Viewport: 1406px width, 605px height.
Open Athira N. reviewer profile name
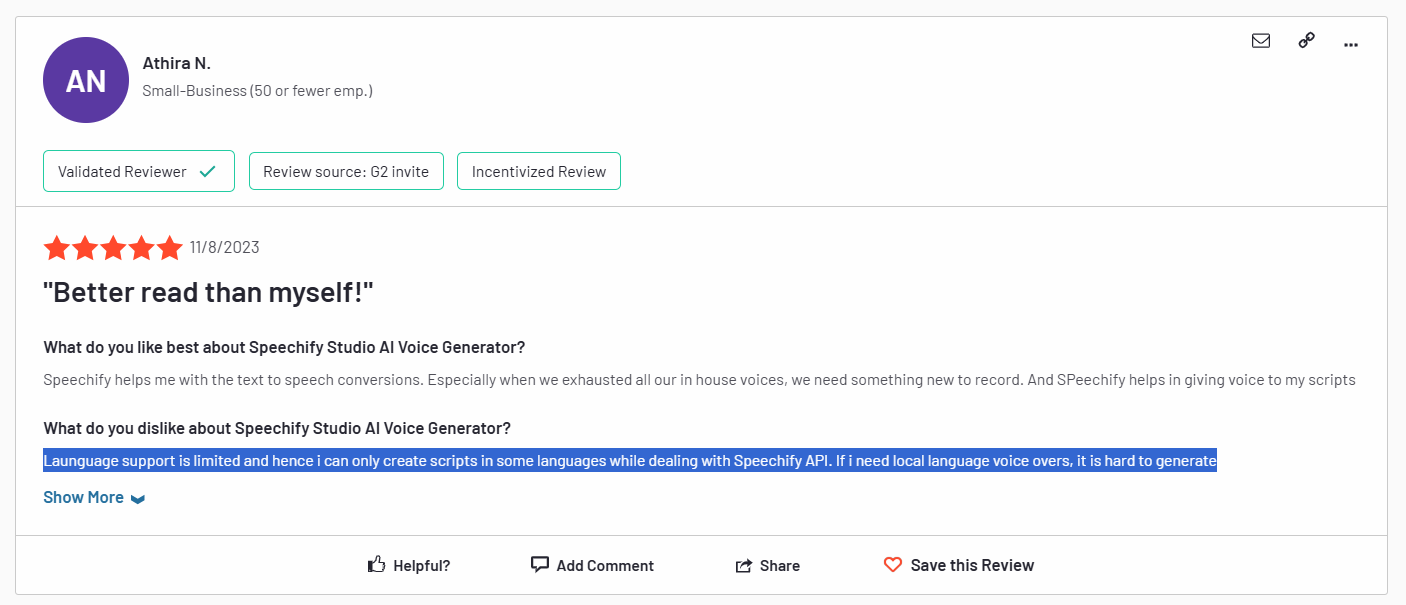pos(177,63)
